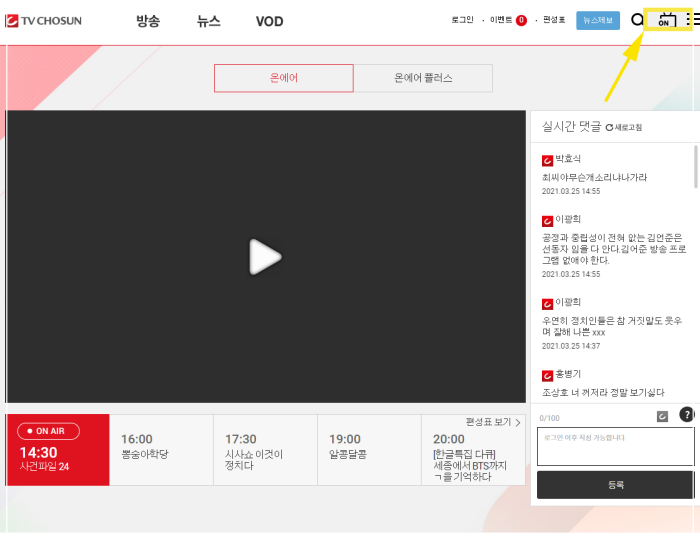This screenshot has height=545, width=700.
Task: Open the VOD menu
Action: click(269, 21)
